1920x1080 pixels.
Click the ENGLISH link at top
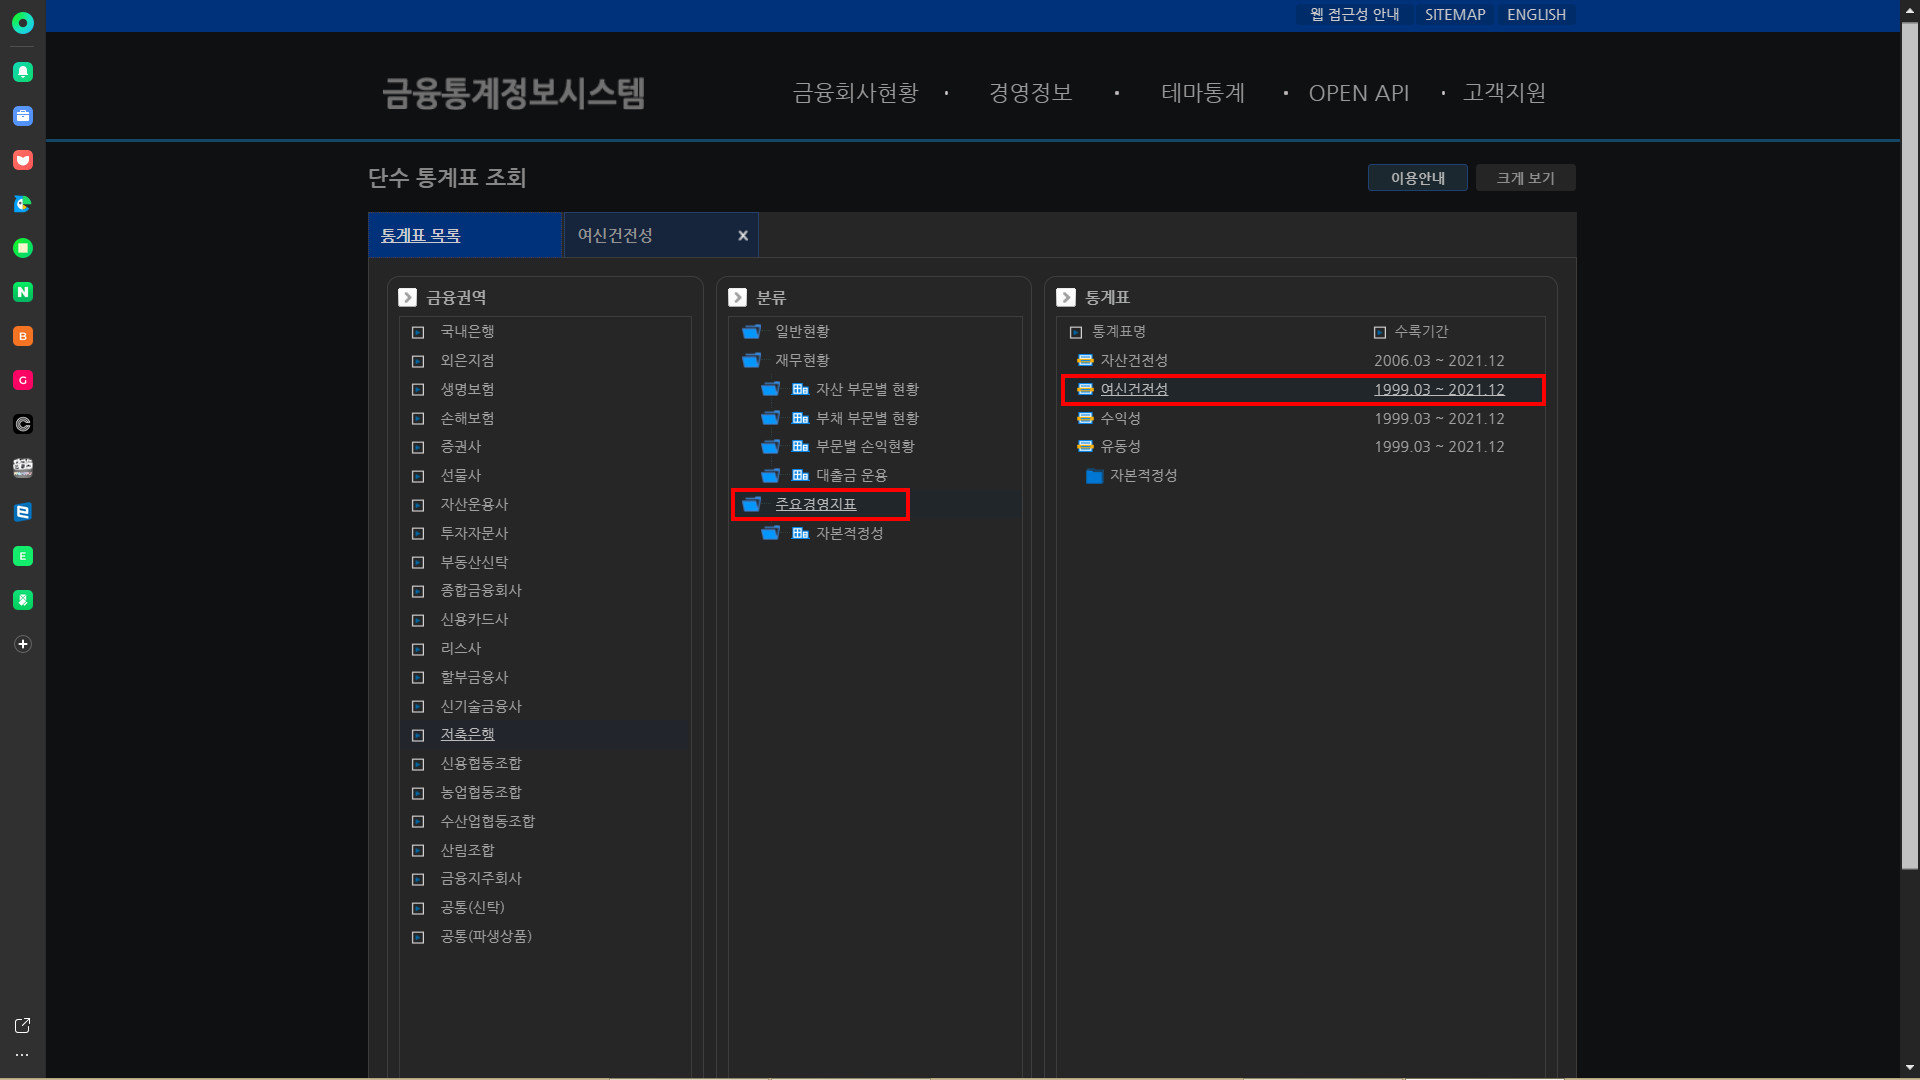coord(1536,15)
